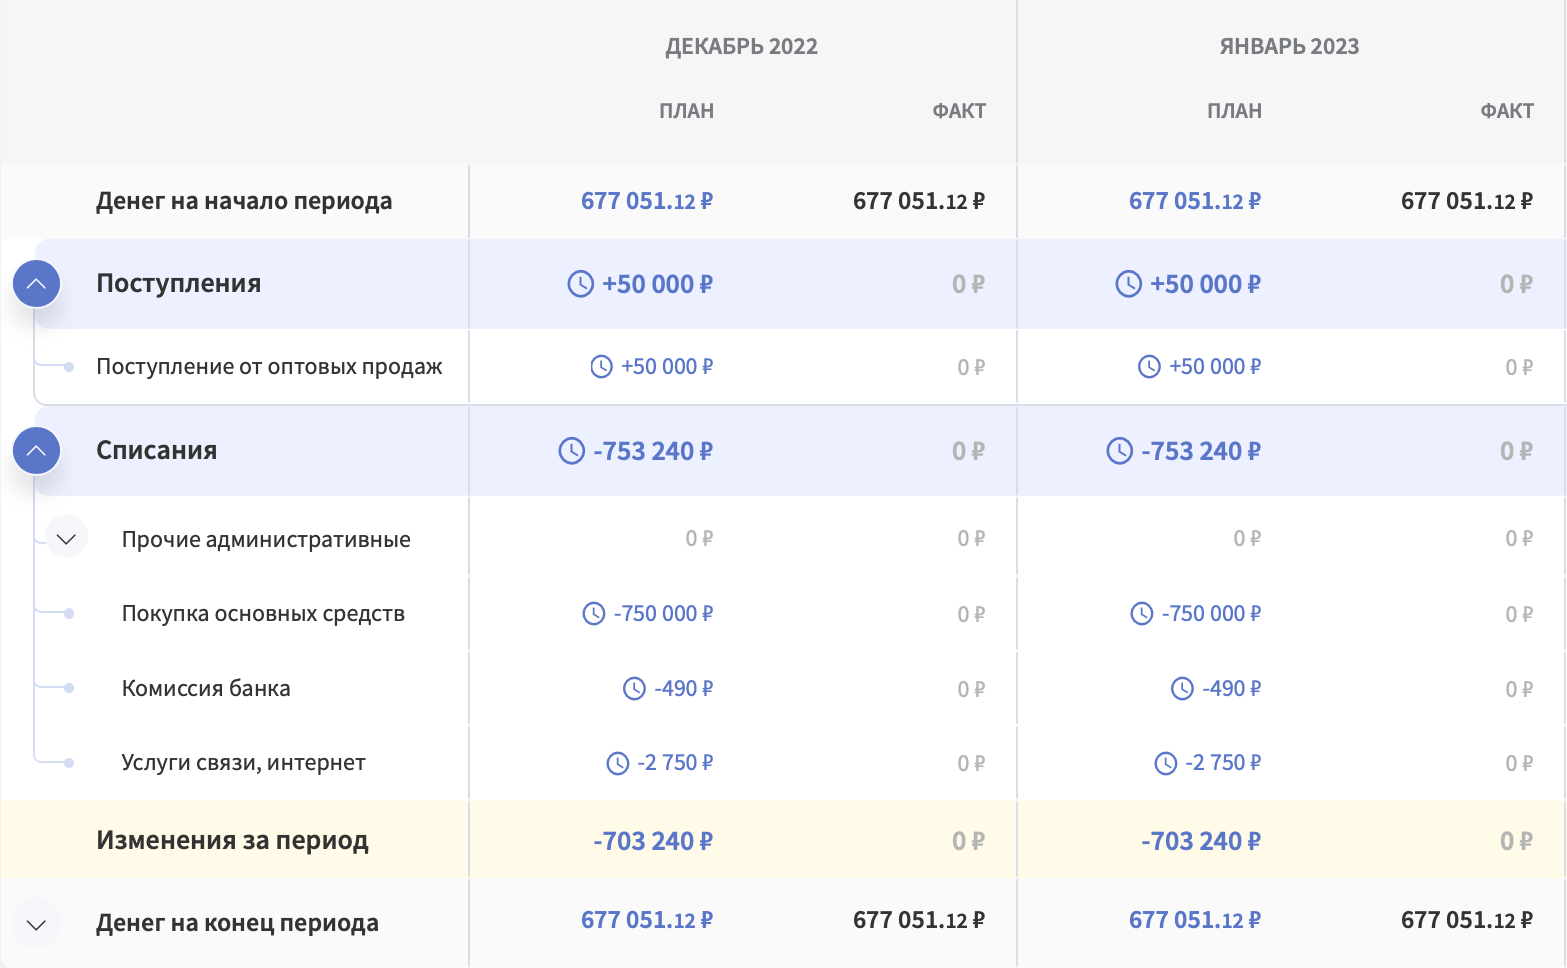
Task: Click clock icon near January -490 bank commission
Action: tap(1182, 689)
